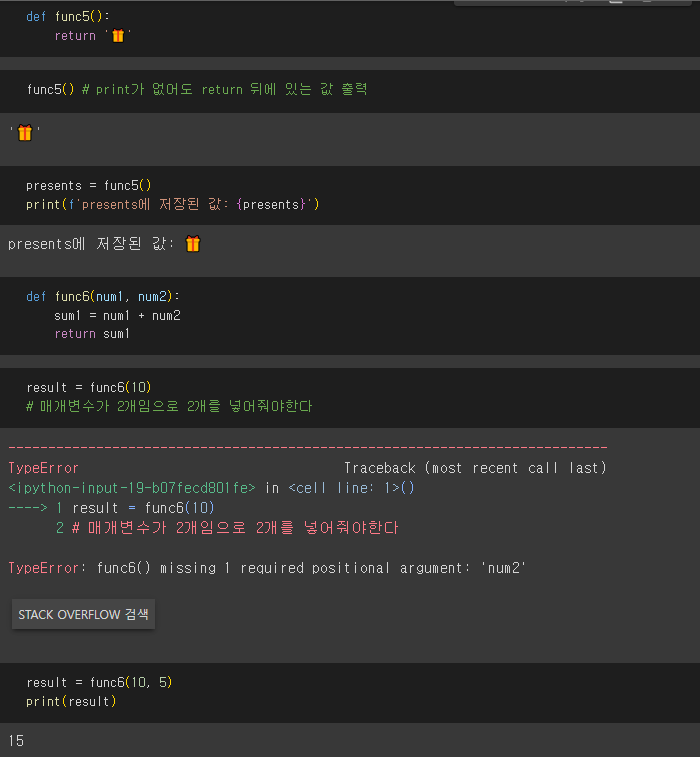The width and height of the screenshot is (700, 757).
Task: Click the 'presents = func5()' code line
Action: [x=89, y=185]
